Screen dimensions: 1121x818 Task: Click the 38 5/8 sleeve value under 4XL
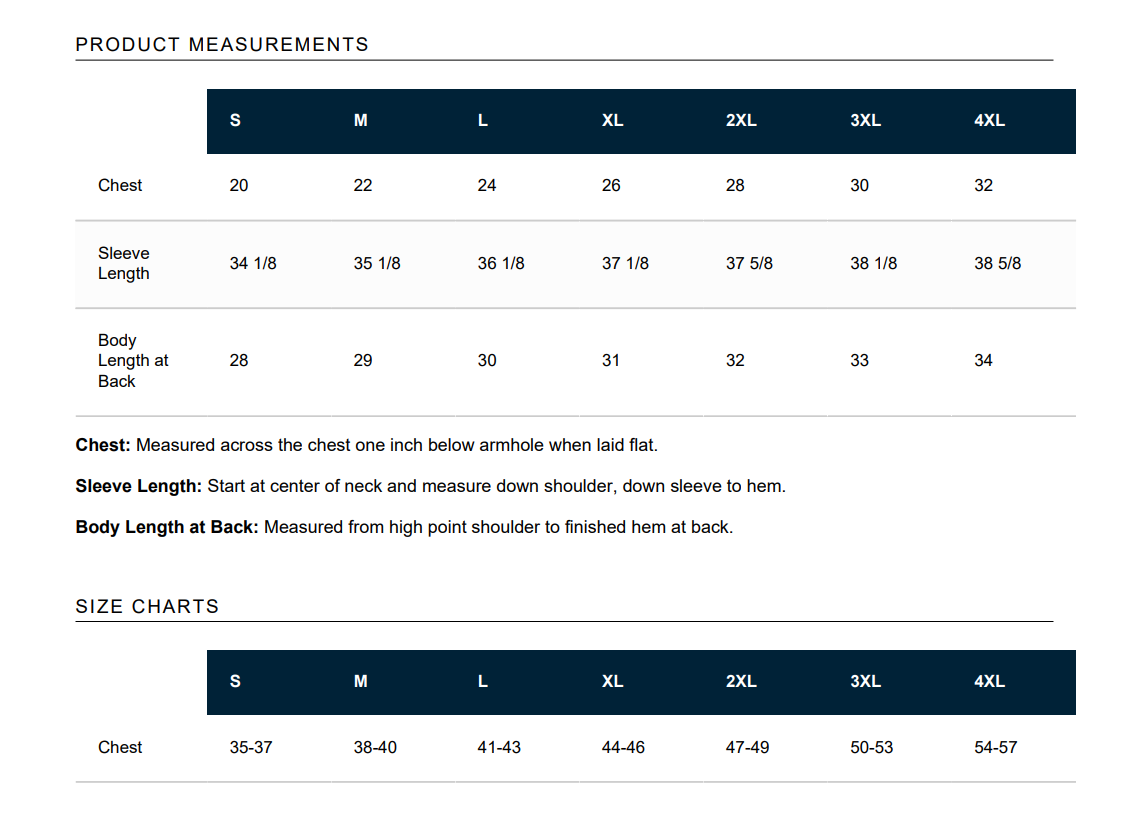997,263
